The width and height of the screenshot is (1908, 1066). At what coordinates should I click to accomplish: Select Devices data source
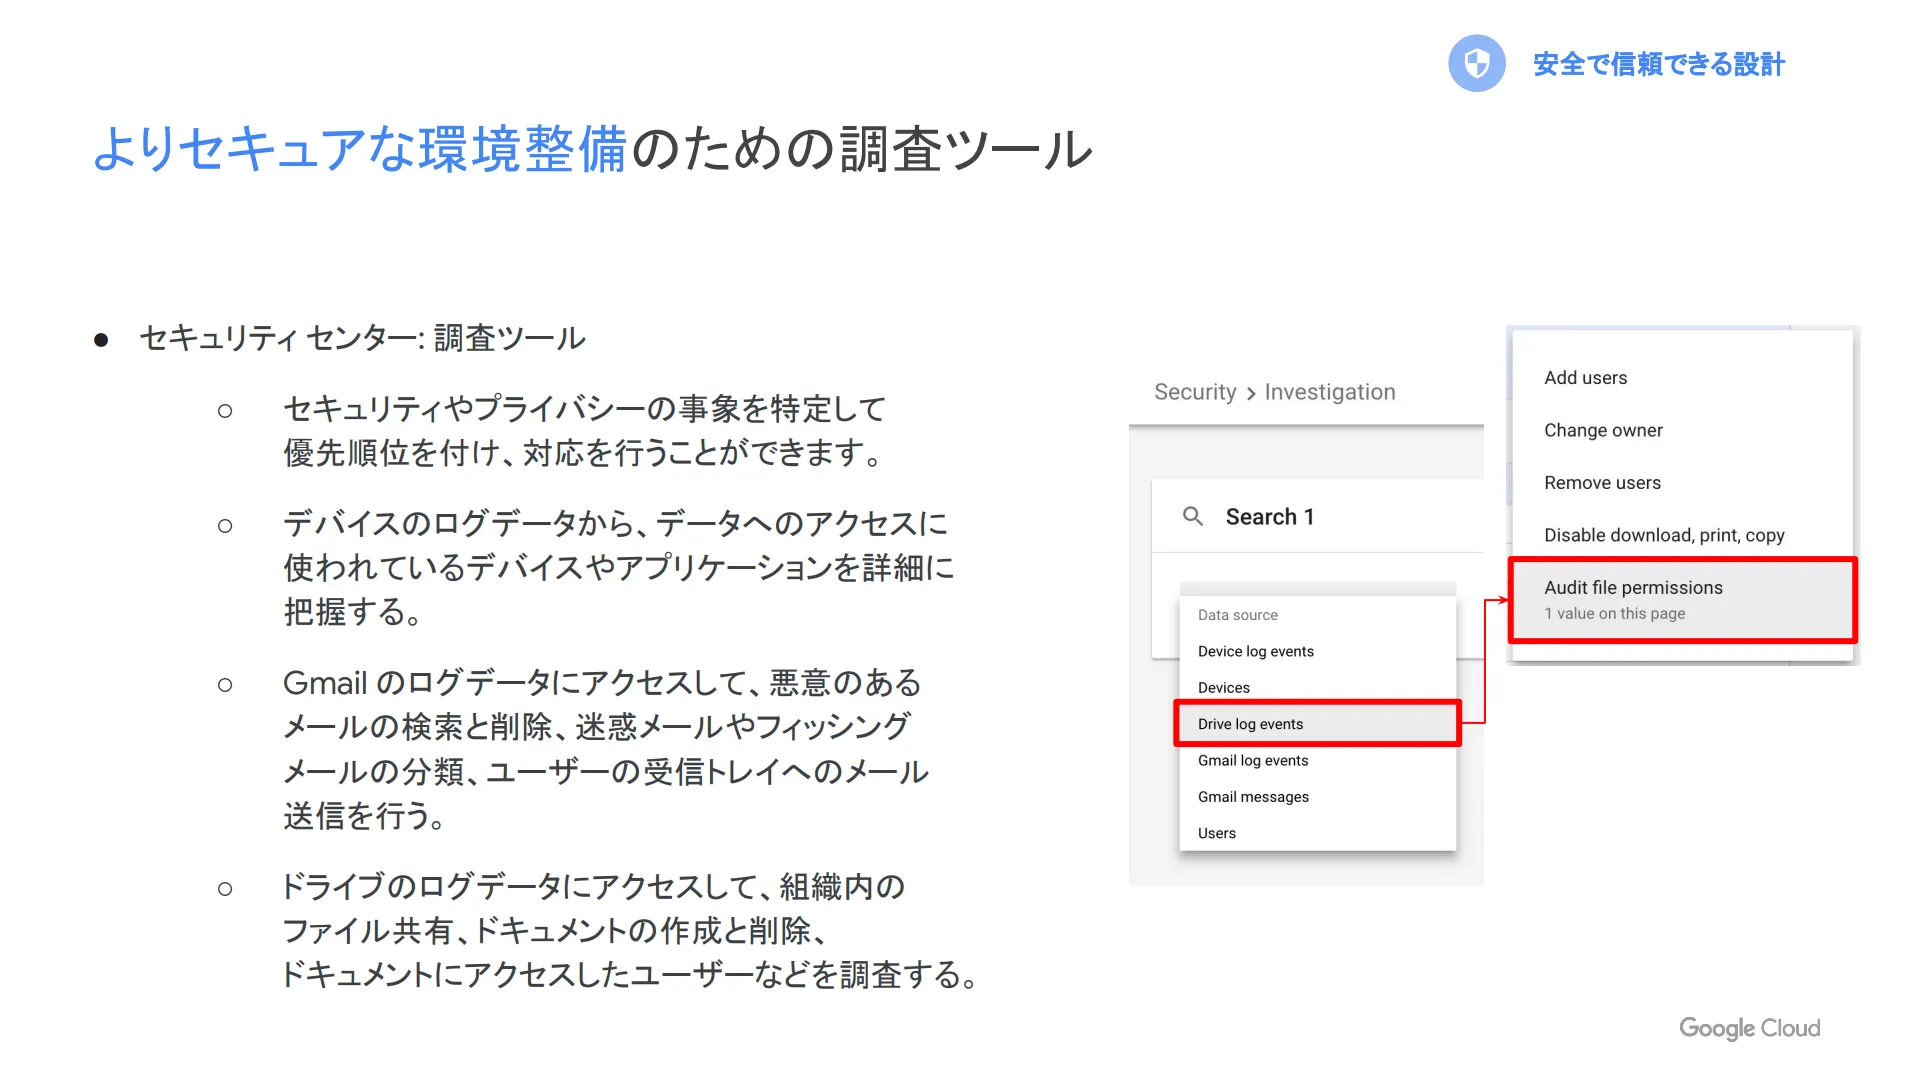pos(1317,688)
